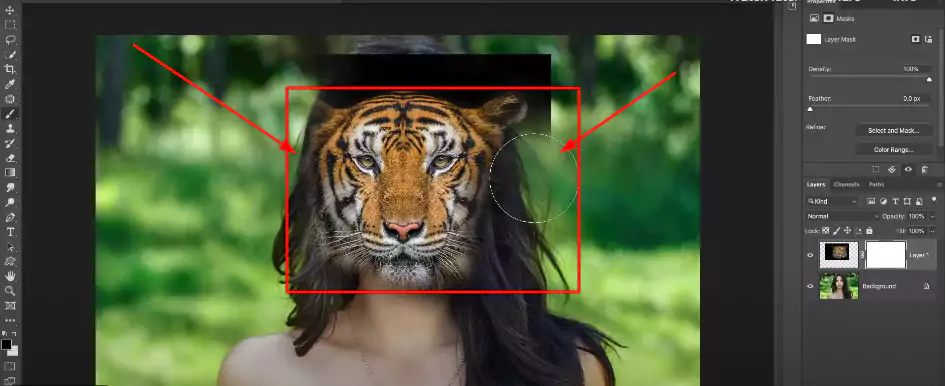Open the Layers panel menu
Viewport: 946px width, 386px height.
coord(939,185)
